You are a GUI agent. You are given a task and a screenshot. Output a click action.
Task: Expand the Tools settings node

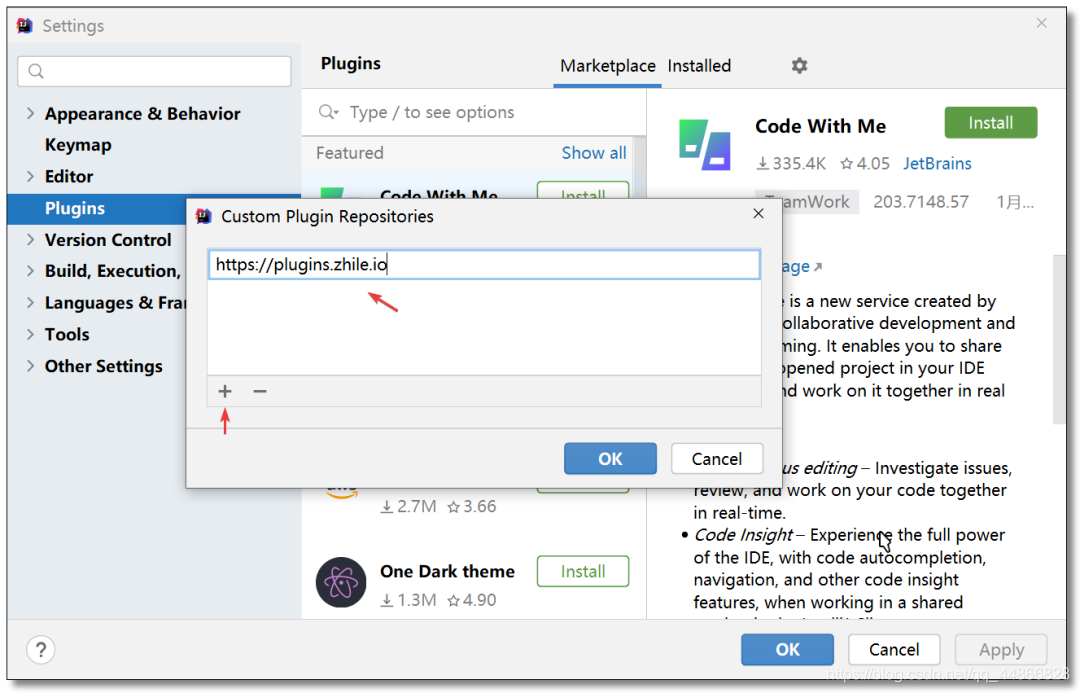(30, 334)
